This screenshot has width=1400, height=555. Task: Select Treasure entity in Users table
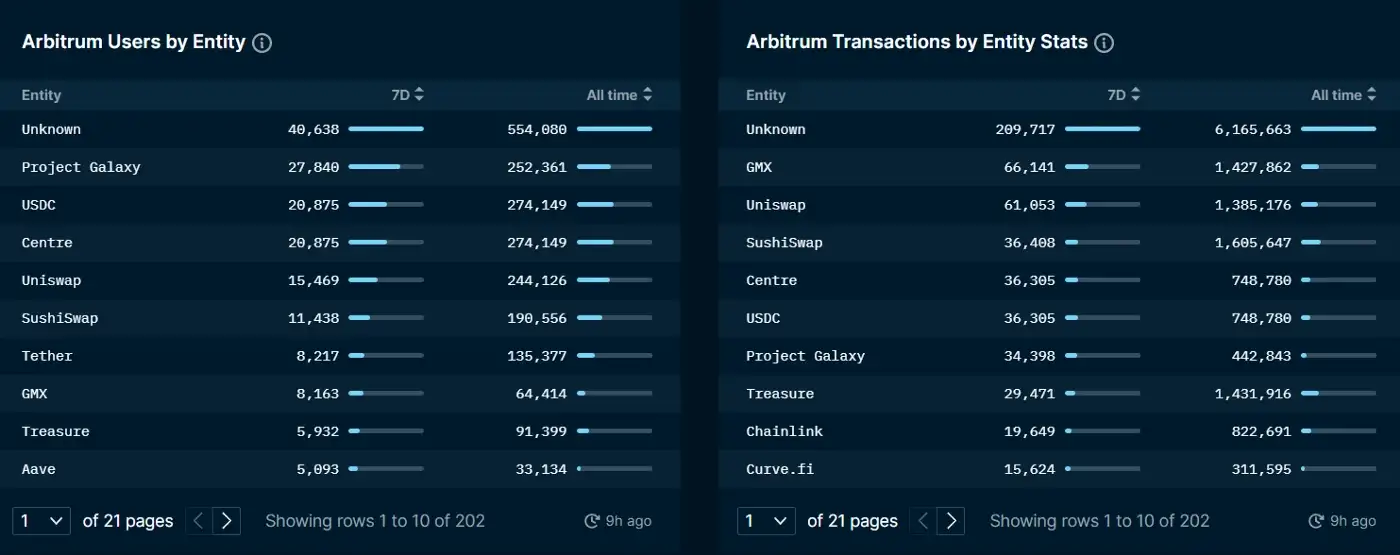55,432
